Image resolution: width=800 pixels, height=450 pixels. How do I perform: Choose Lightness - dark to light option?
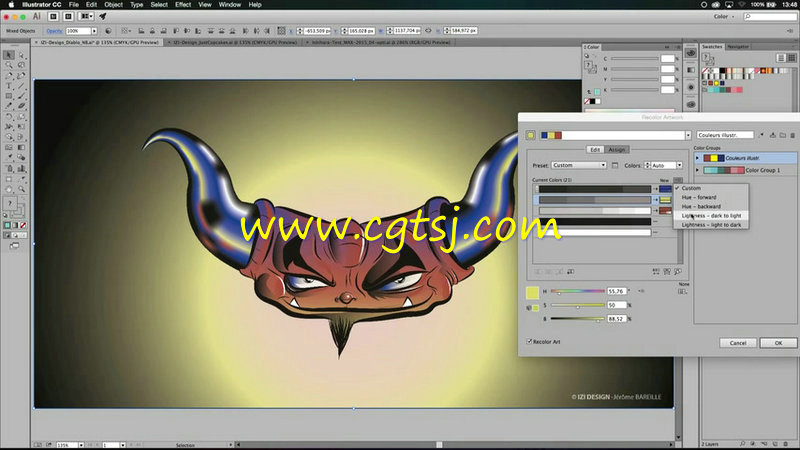pos(711,216)
